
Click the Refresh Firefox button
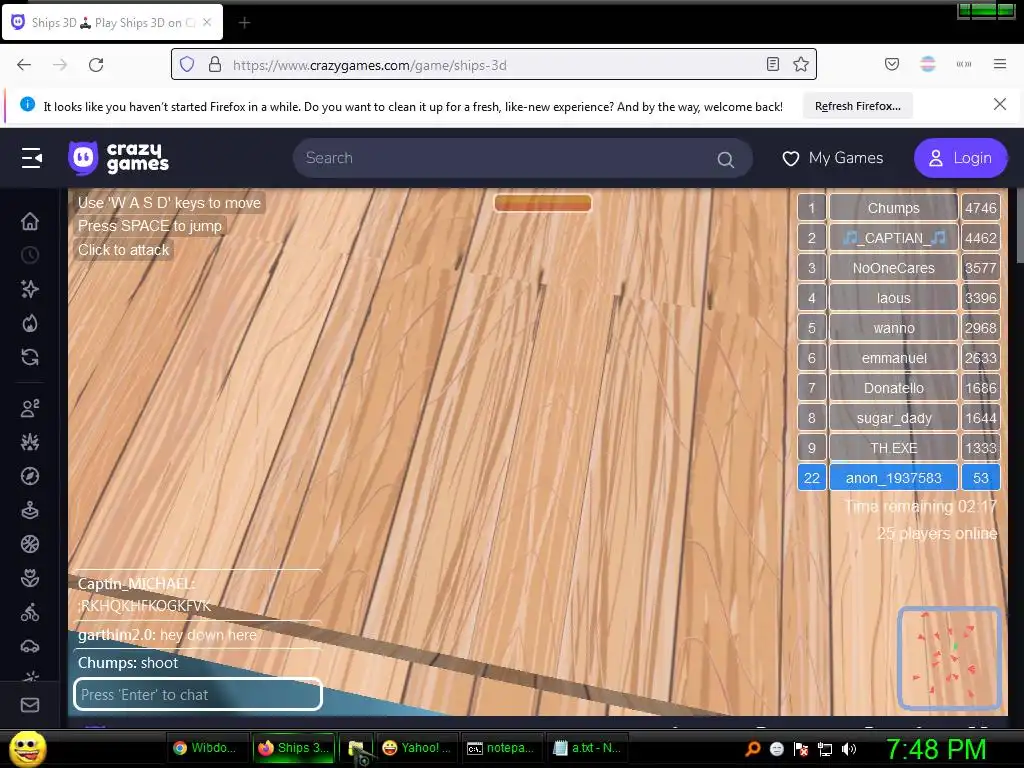tap(857, 106)
